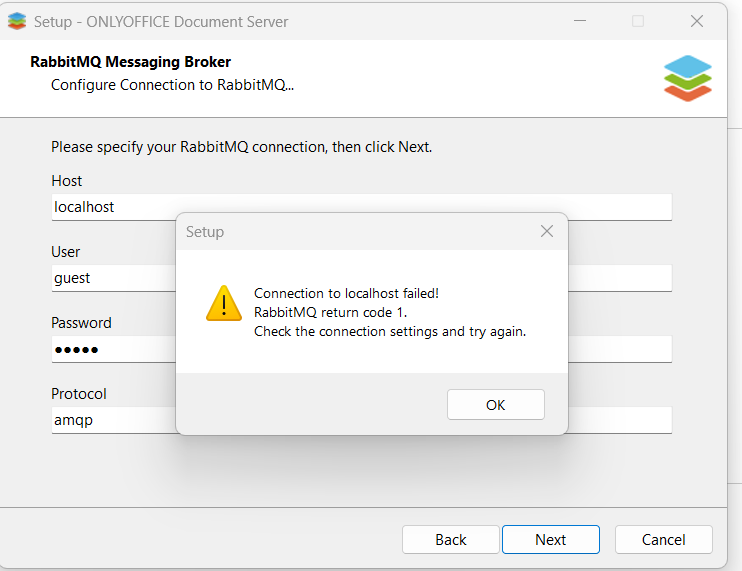742x571 pixels.
Task: Go Back to the previous setup step
Action: coord(450,539)
